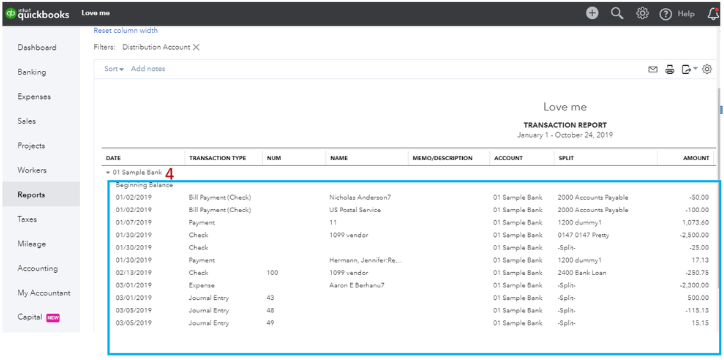This screenshot has width=724, height=360.
Task: Click the Help question mark icon
Action: (x=665, y=14)
